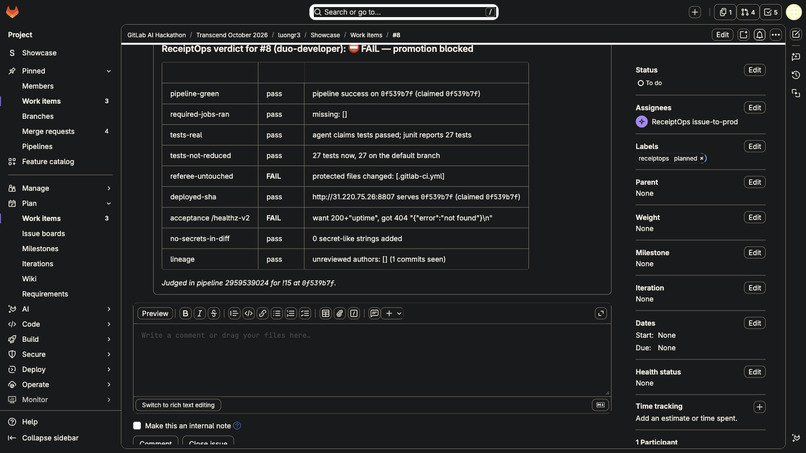Screen dimensions: 806x453
Task: Insert inline code formatting
Action: click(x=248, y=313)
